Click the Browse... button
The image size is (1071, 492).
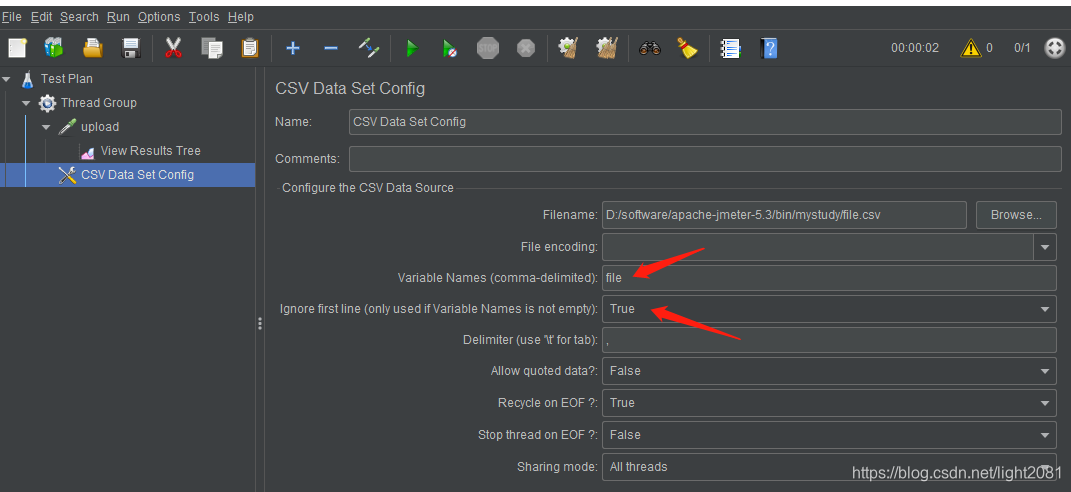(x=1016, y=215)
